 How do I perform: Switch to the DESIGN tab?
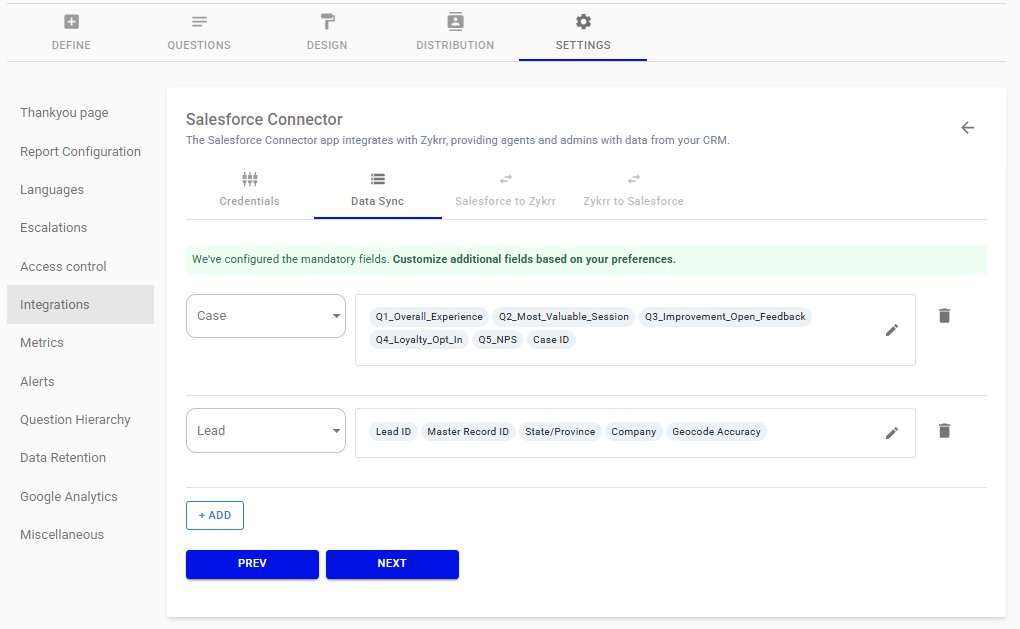327,33
